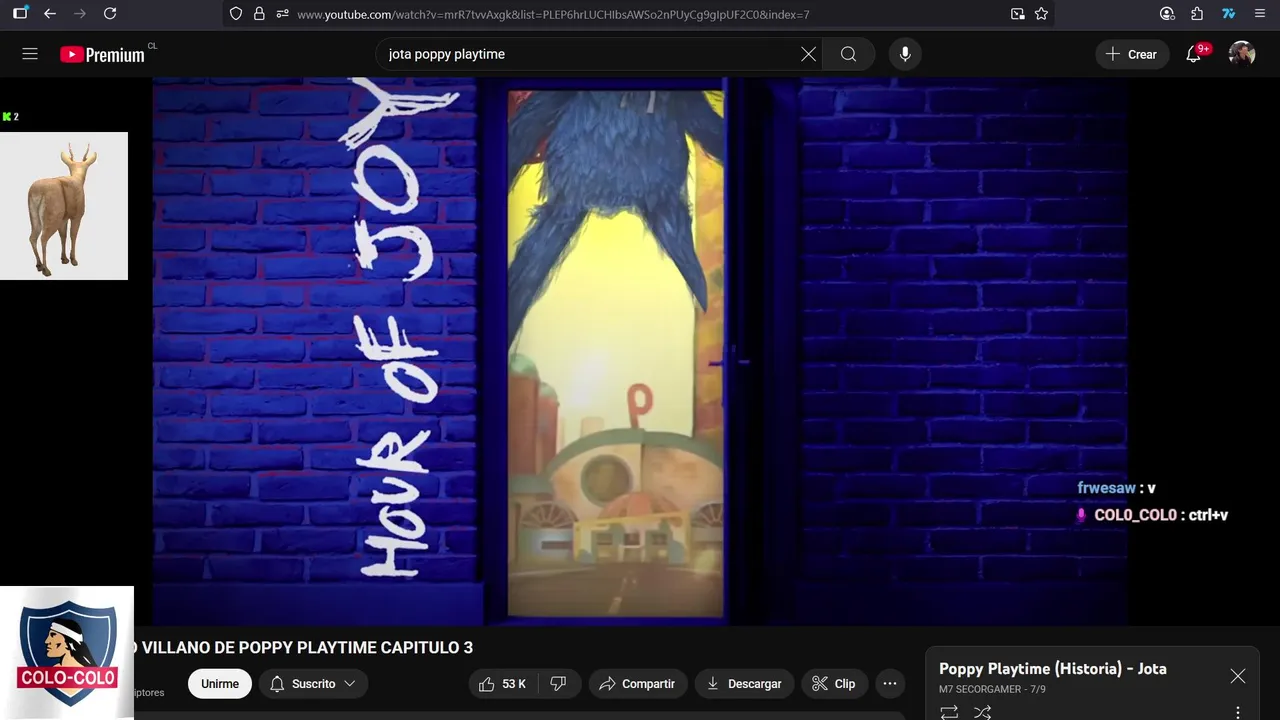Go to YouTube Premium home logo
Image resolution: width=1280 pixels, height=720 pixels.
(x=103, y=55)
